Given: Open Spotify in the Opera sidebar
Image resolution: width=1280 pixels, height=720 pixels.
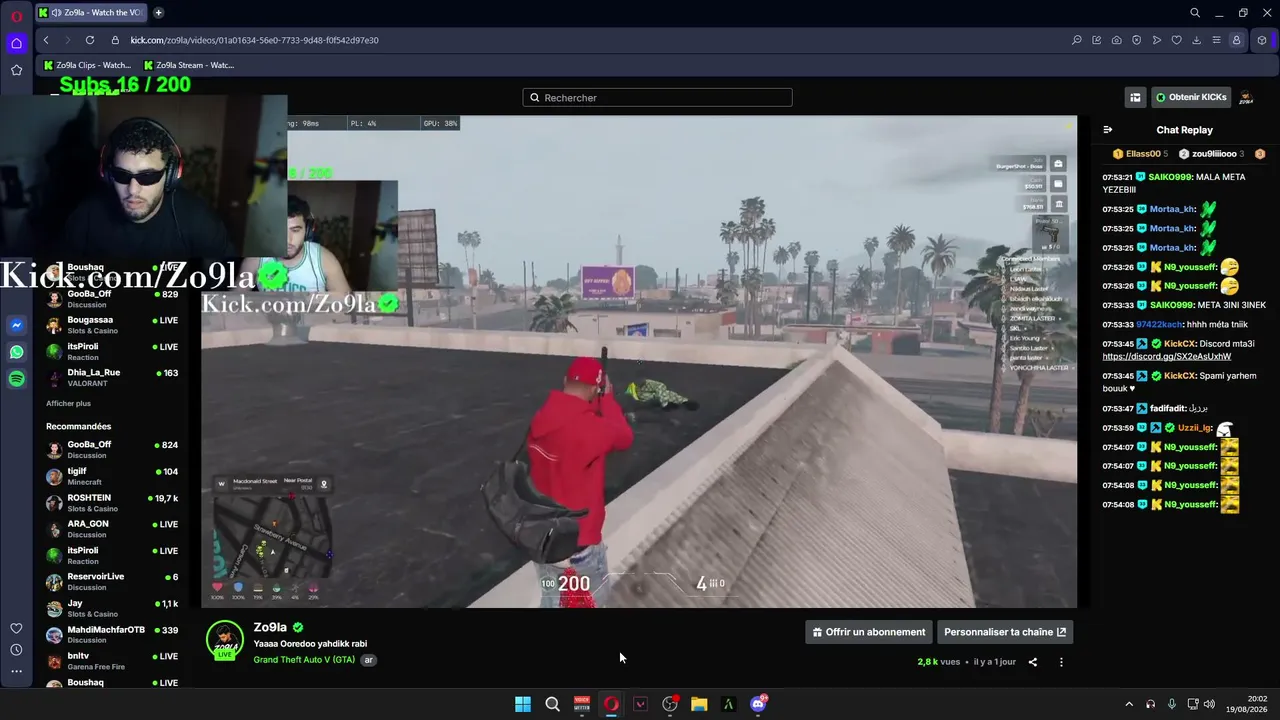Looking at the screenshot, I should click(x=16, y=378).
